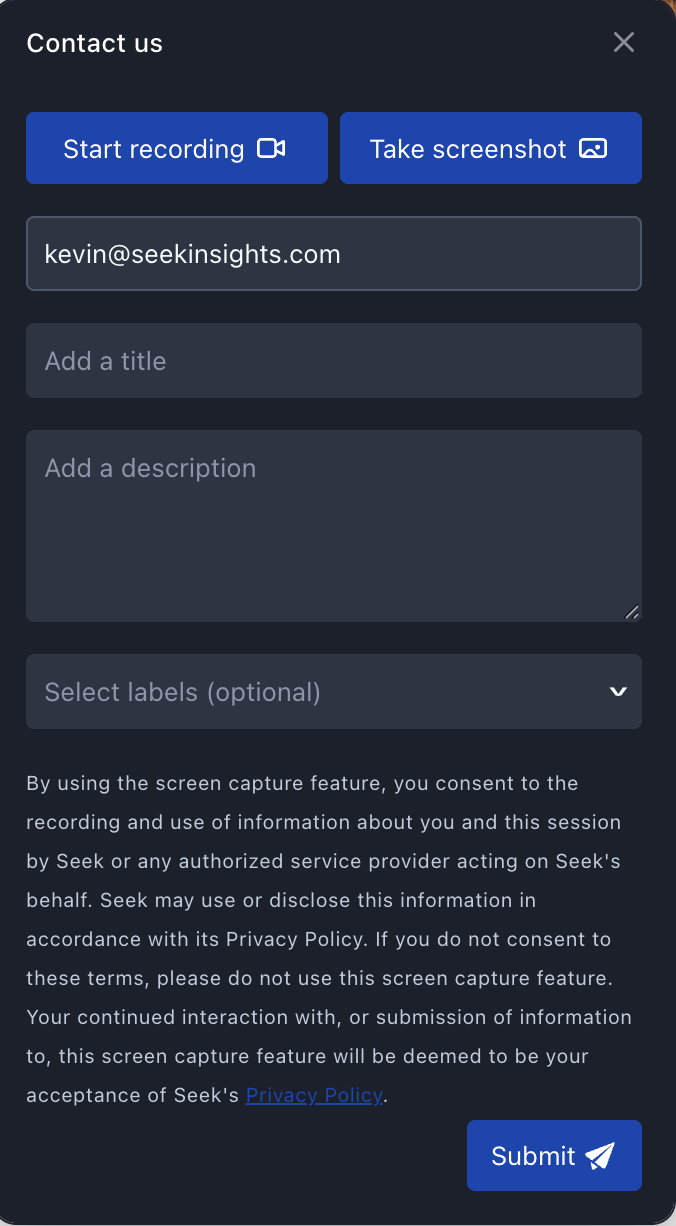Click the Contact us heading
The width and height of the screenshot is (676, 1226).
(95, 43)
